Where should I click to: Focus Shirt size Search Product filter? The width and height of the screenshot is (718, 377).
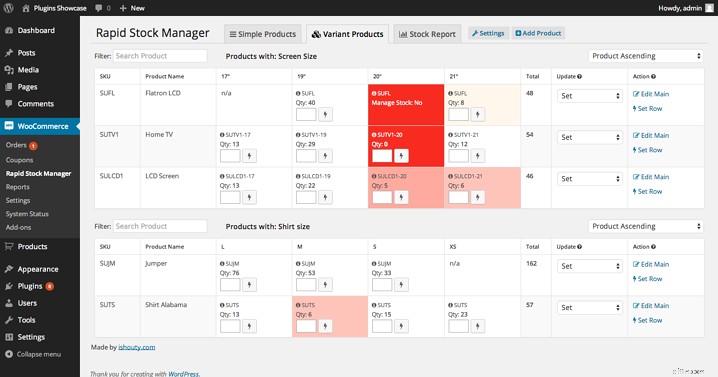pos(160,226)
